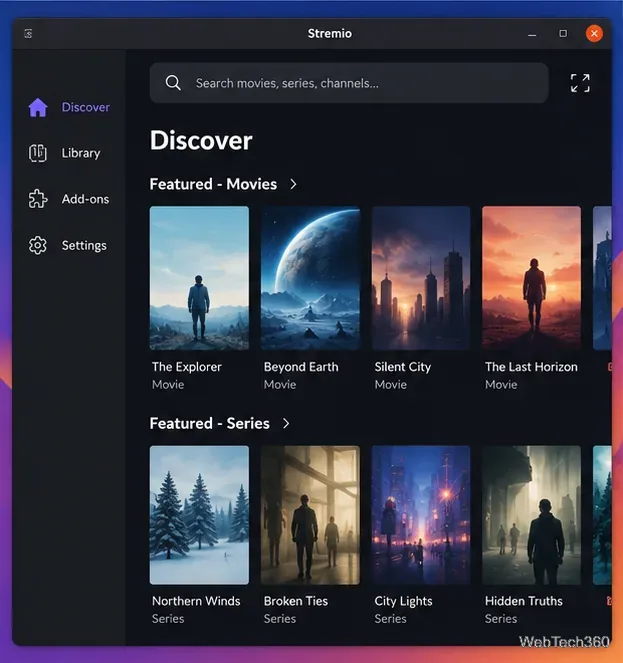Image resolution: width=623 pixels, height=663 pixels.
Task: Open The Last Horizon movie poster
Action: (x=531, y=278)
